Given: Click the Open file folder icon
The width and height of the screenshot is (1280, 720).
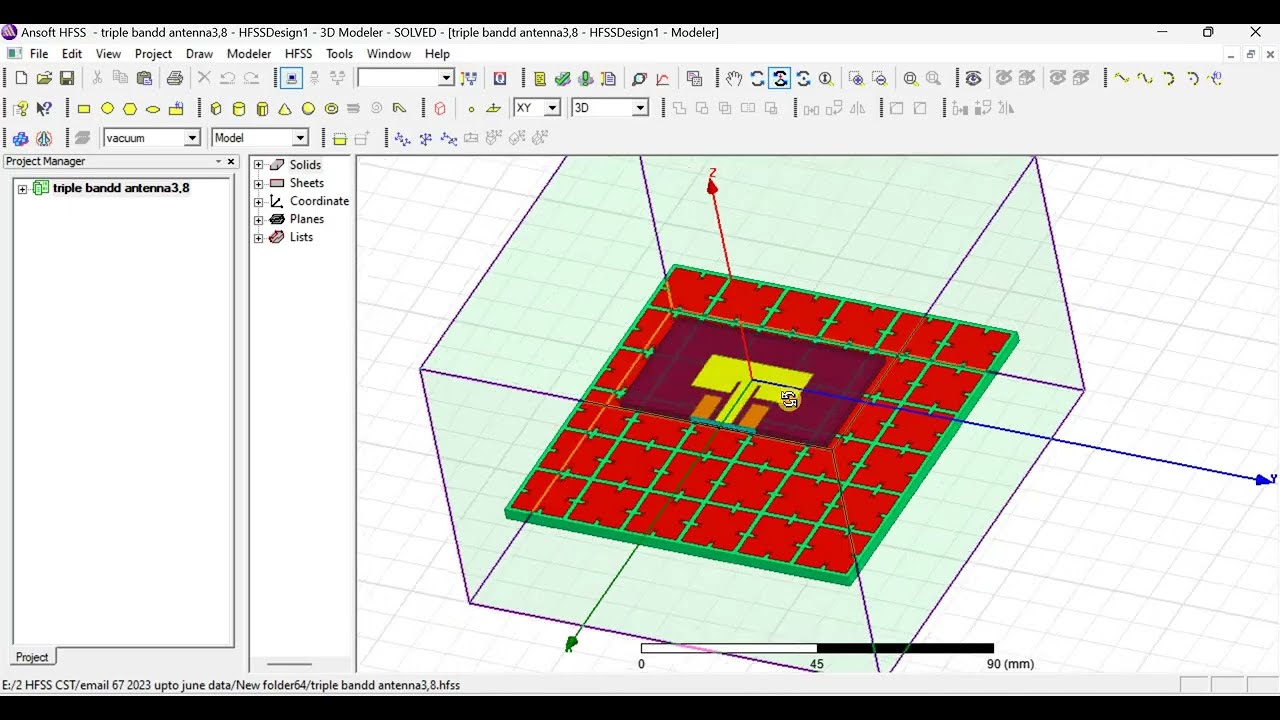Looking at the screenshot, I should tap(44, 78).
